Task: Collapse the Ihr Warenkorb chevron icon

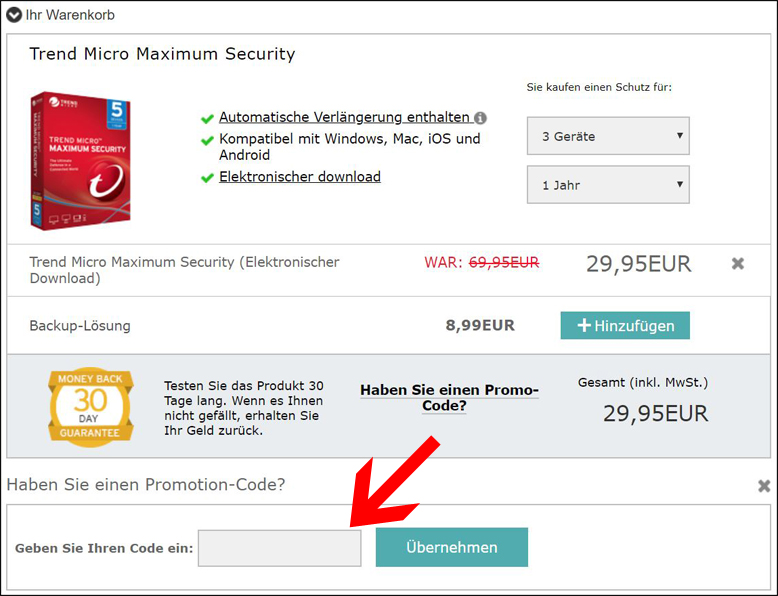Action: tap(14, 15)
